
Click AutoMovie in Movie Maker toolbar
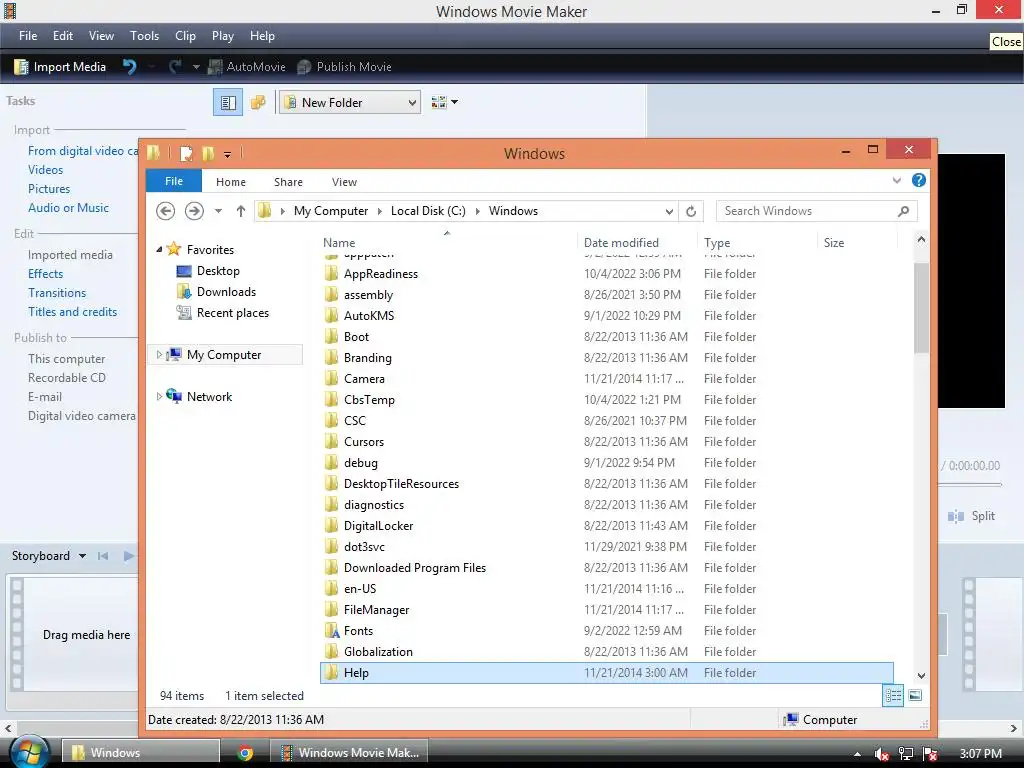coord(247,67)
